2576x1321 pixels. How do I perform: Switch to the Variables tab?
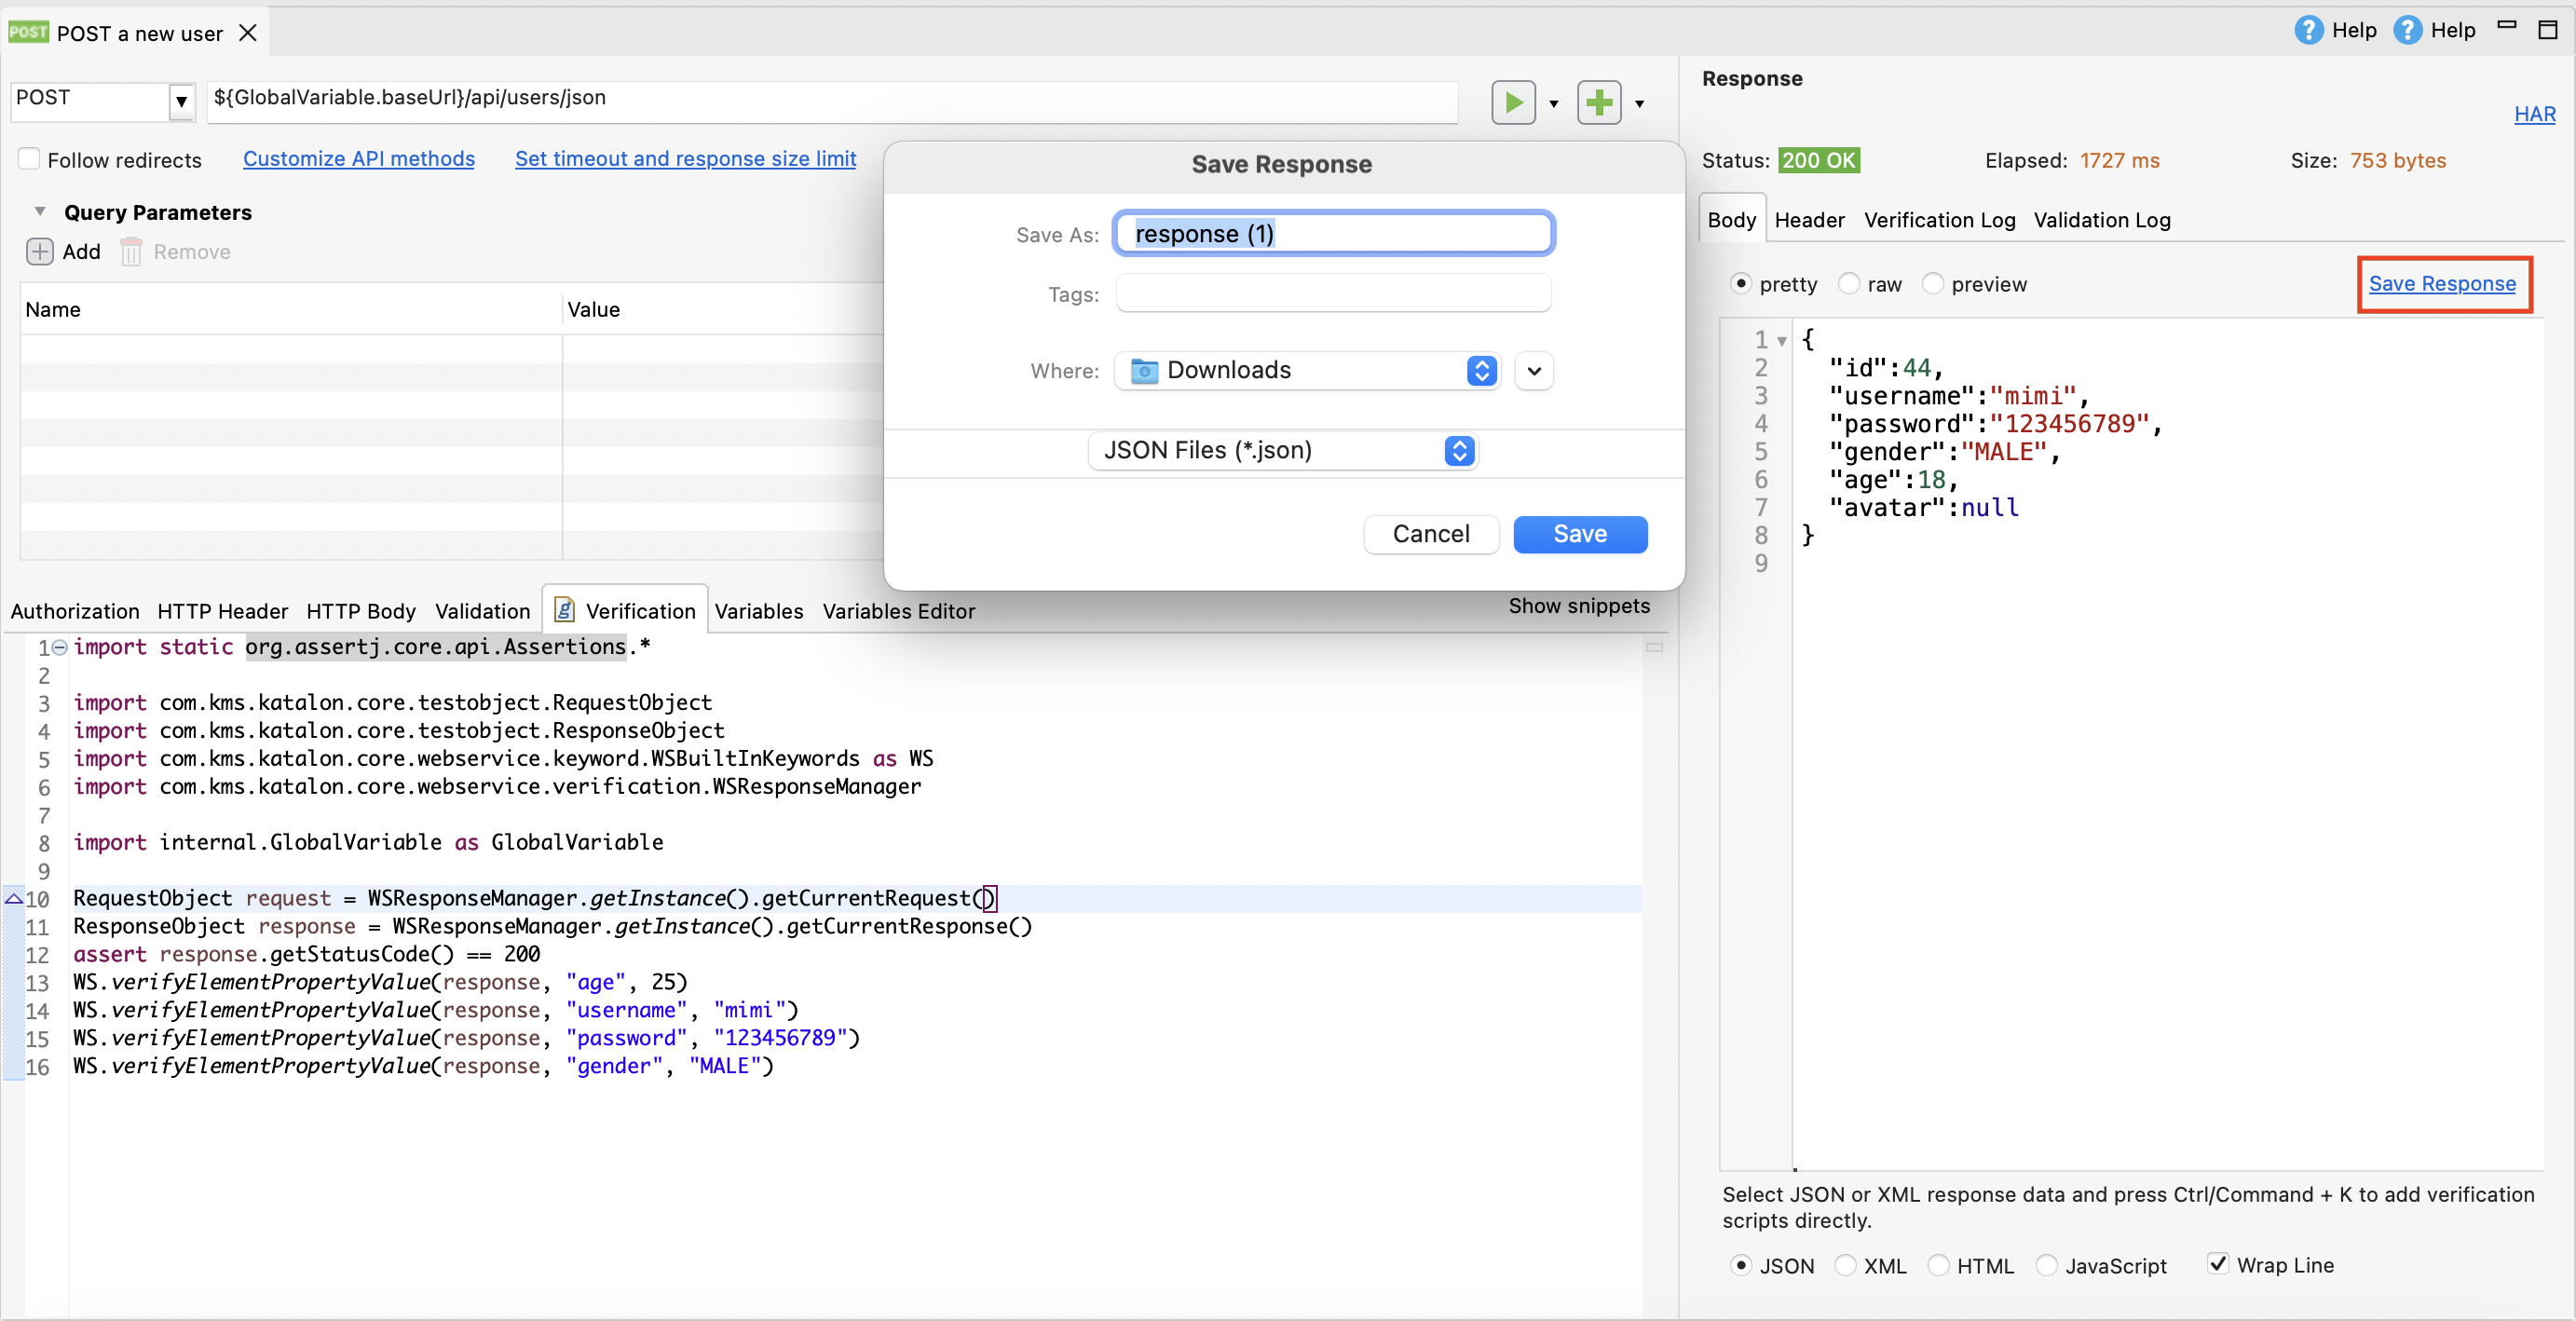click(x=758, y=611)
